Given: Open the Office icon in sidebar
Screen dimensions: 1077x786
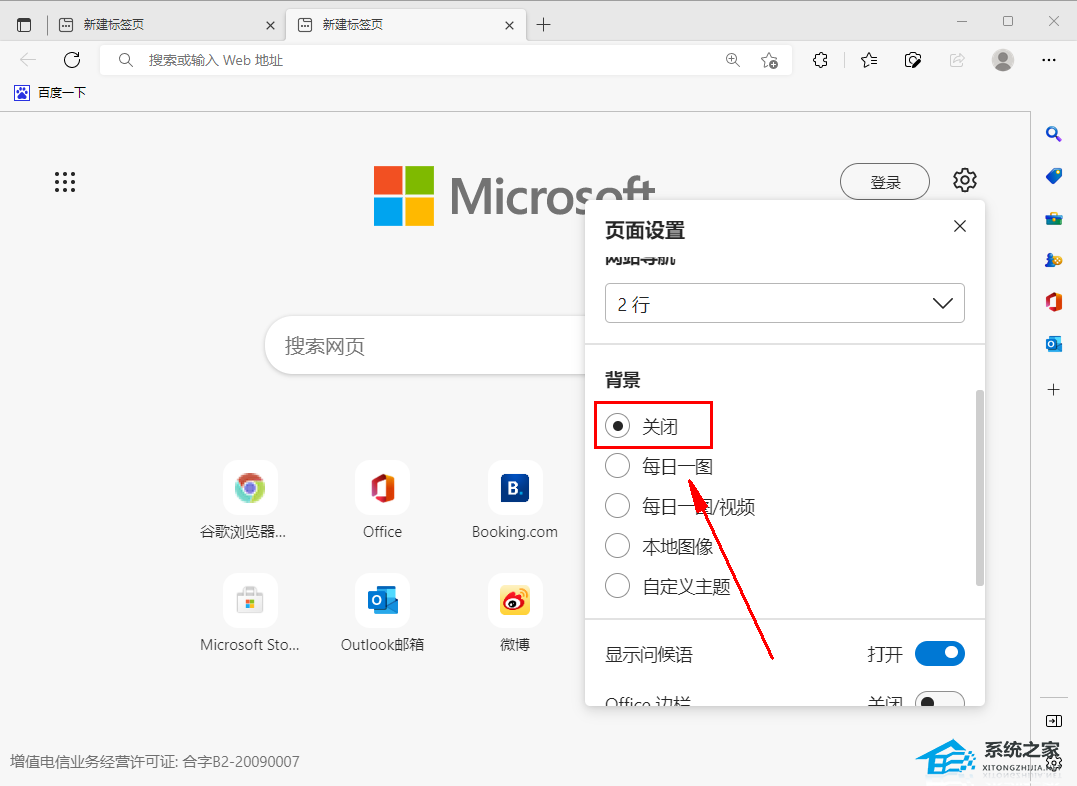Looking at the screenshot, I should click(1053, 301).
